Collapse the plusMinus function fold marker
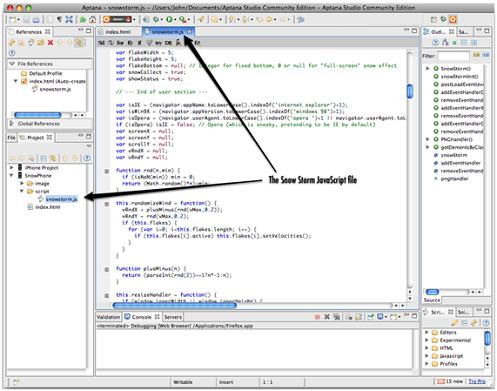Screen dimensions: 497x391 click(x=107, y=269)
